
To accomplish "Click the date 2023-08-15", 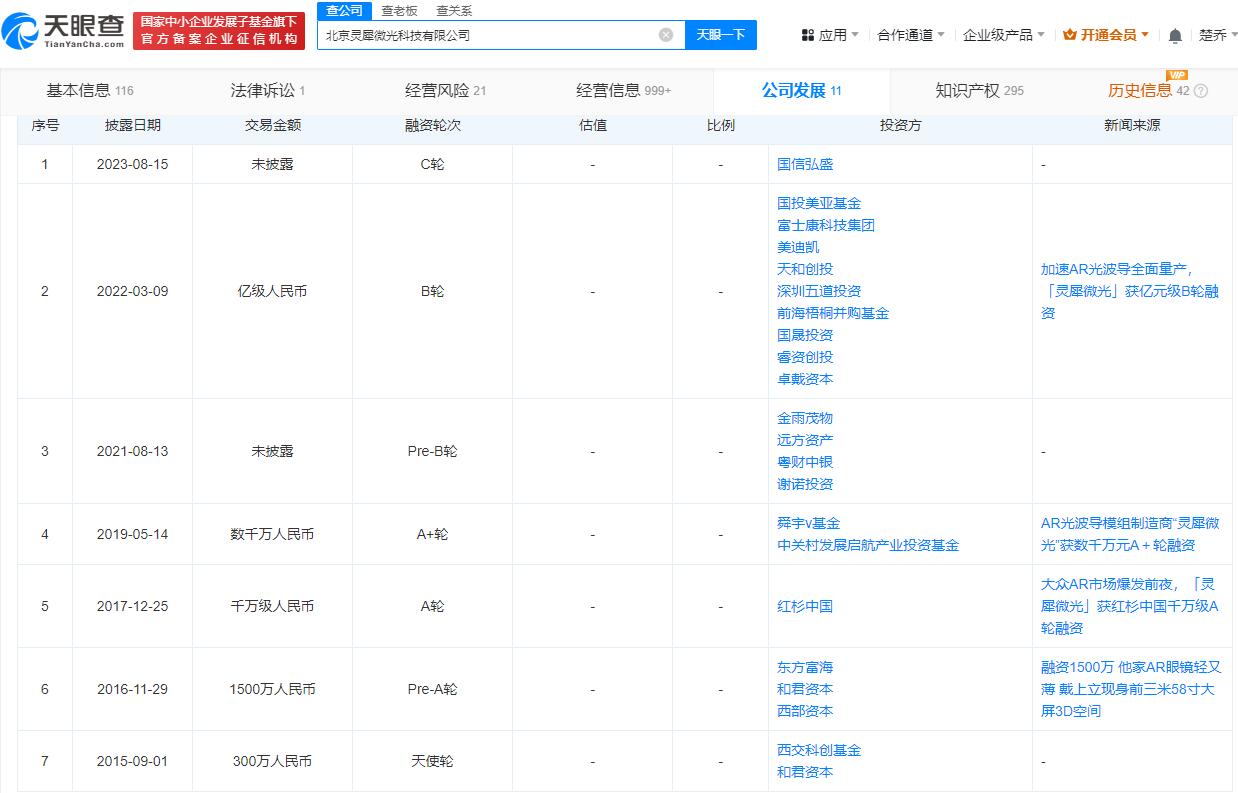I will coord(132,164).
